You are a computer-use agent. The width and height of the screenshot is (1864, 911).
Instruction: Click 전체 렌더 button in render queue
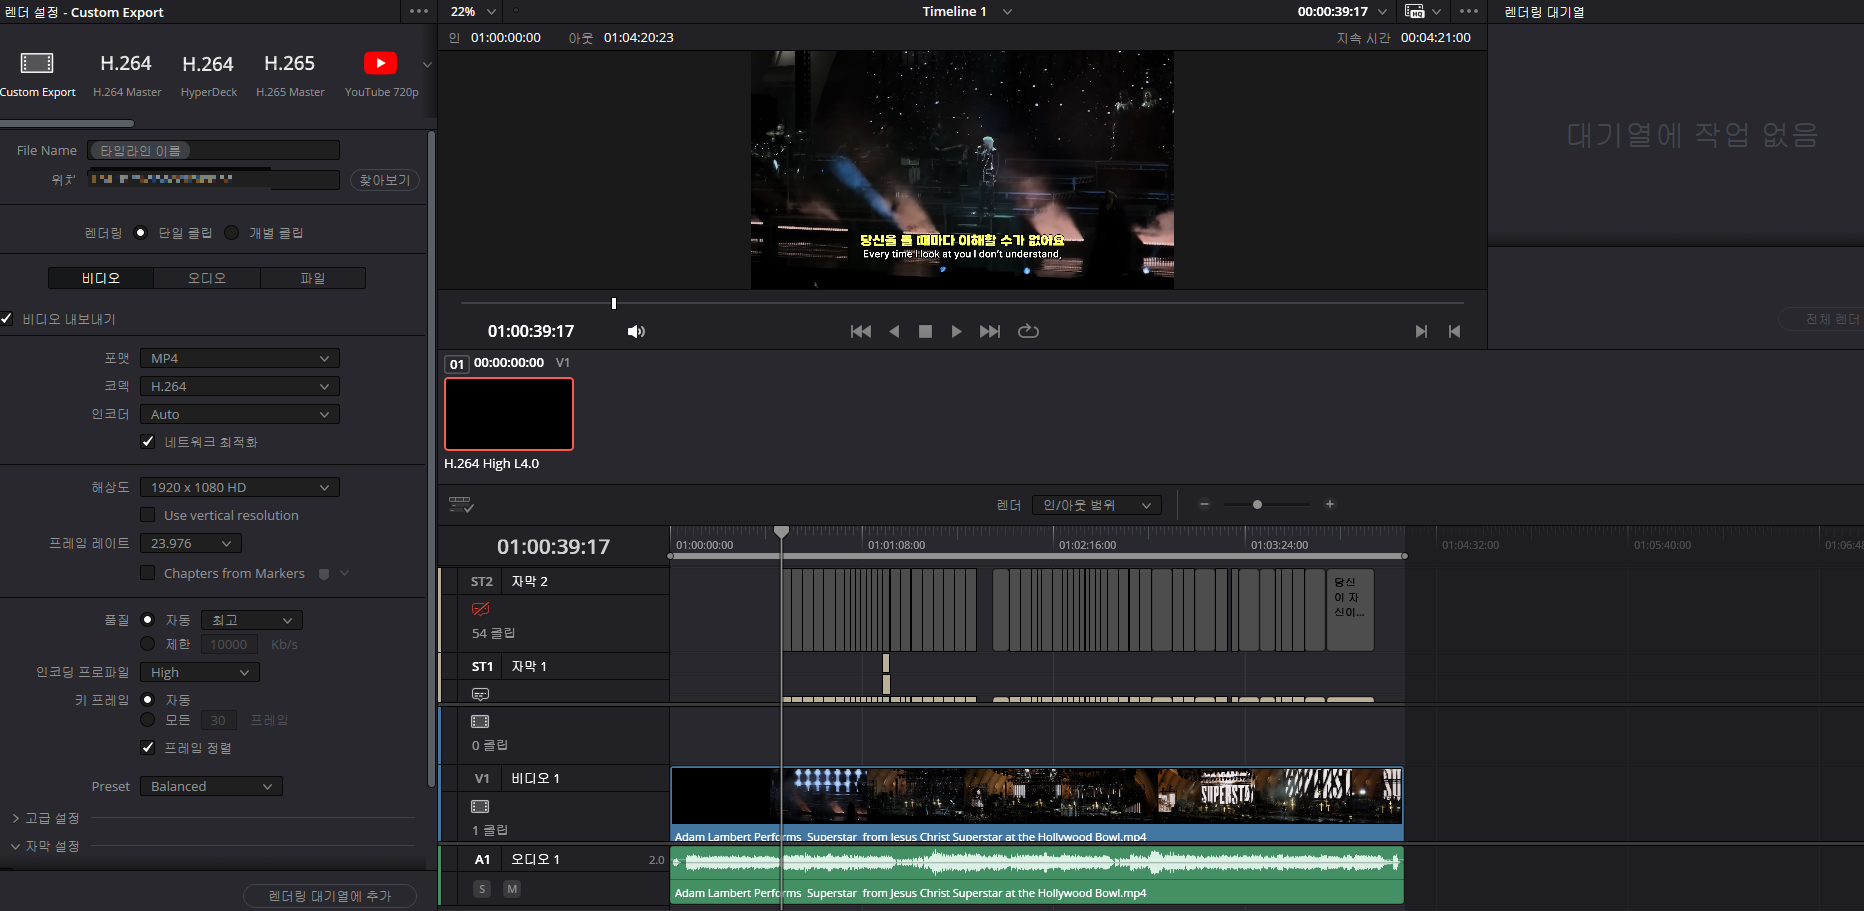coord(1823,319)
